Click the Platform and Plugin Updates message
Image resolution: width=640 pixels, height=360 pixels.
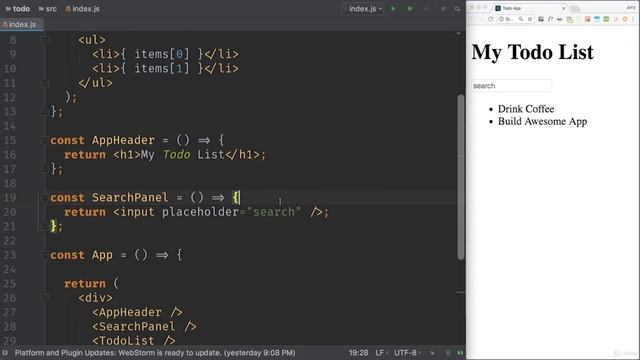click(155, 353)
